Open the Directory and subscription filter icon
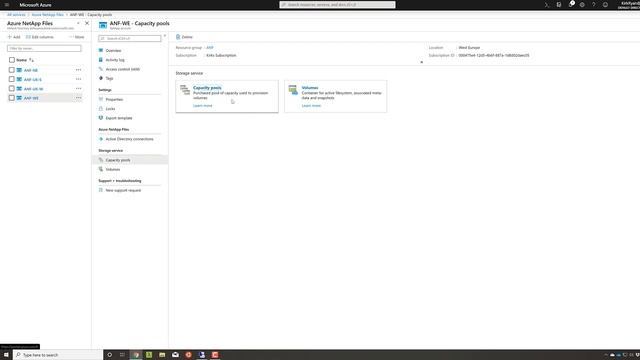 pos(559,5)
